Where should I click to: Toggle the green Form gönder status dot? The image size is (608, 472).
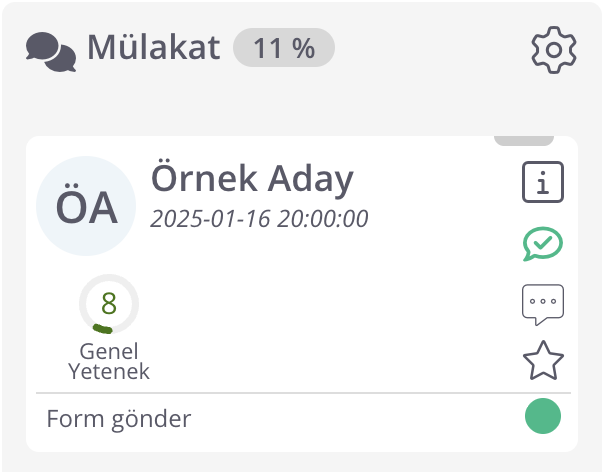point(543,417)
